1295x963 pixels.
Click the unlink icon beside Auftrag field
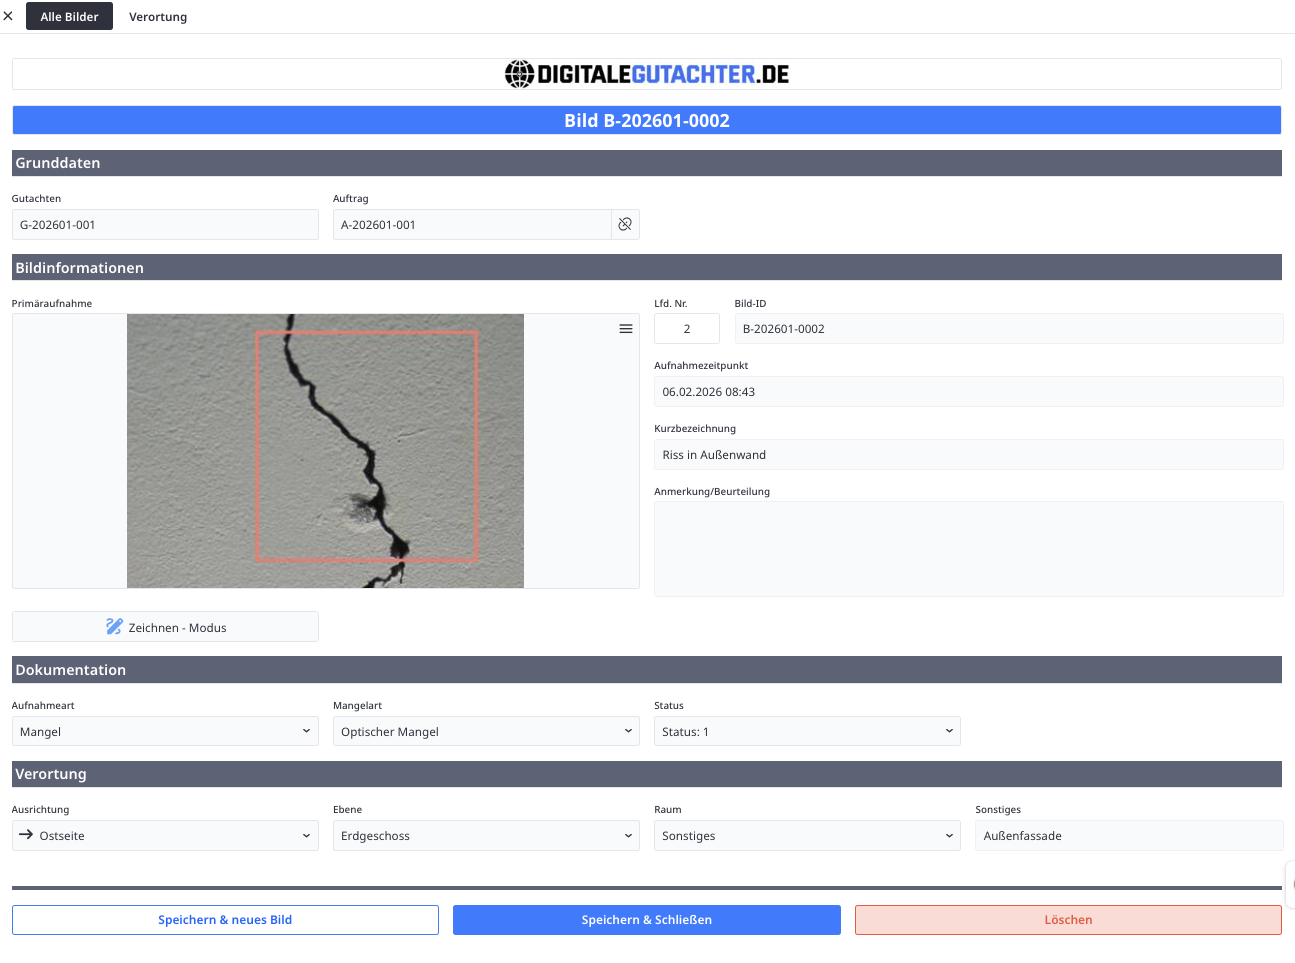625,225
